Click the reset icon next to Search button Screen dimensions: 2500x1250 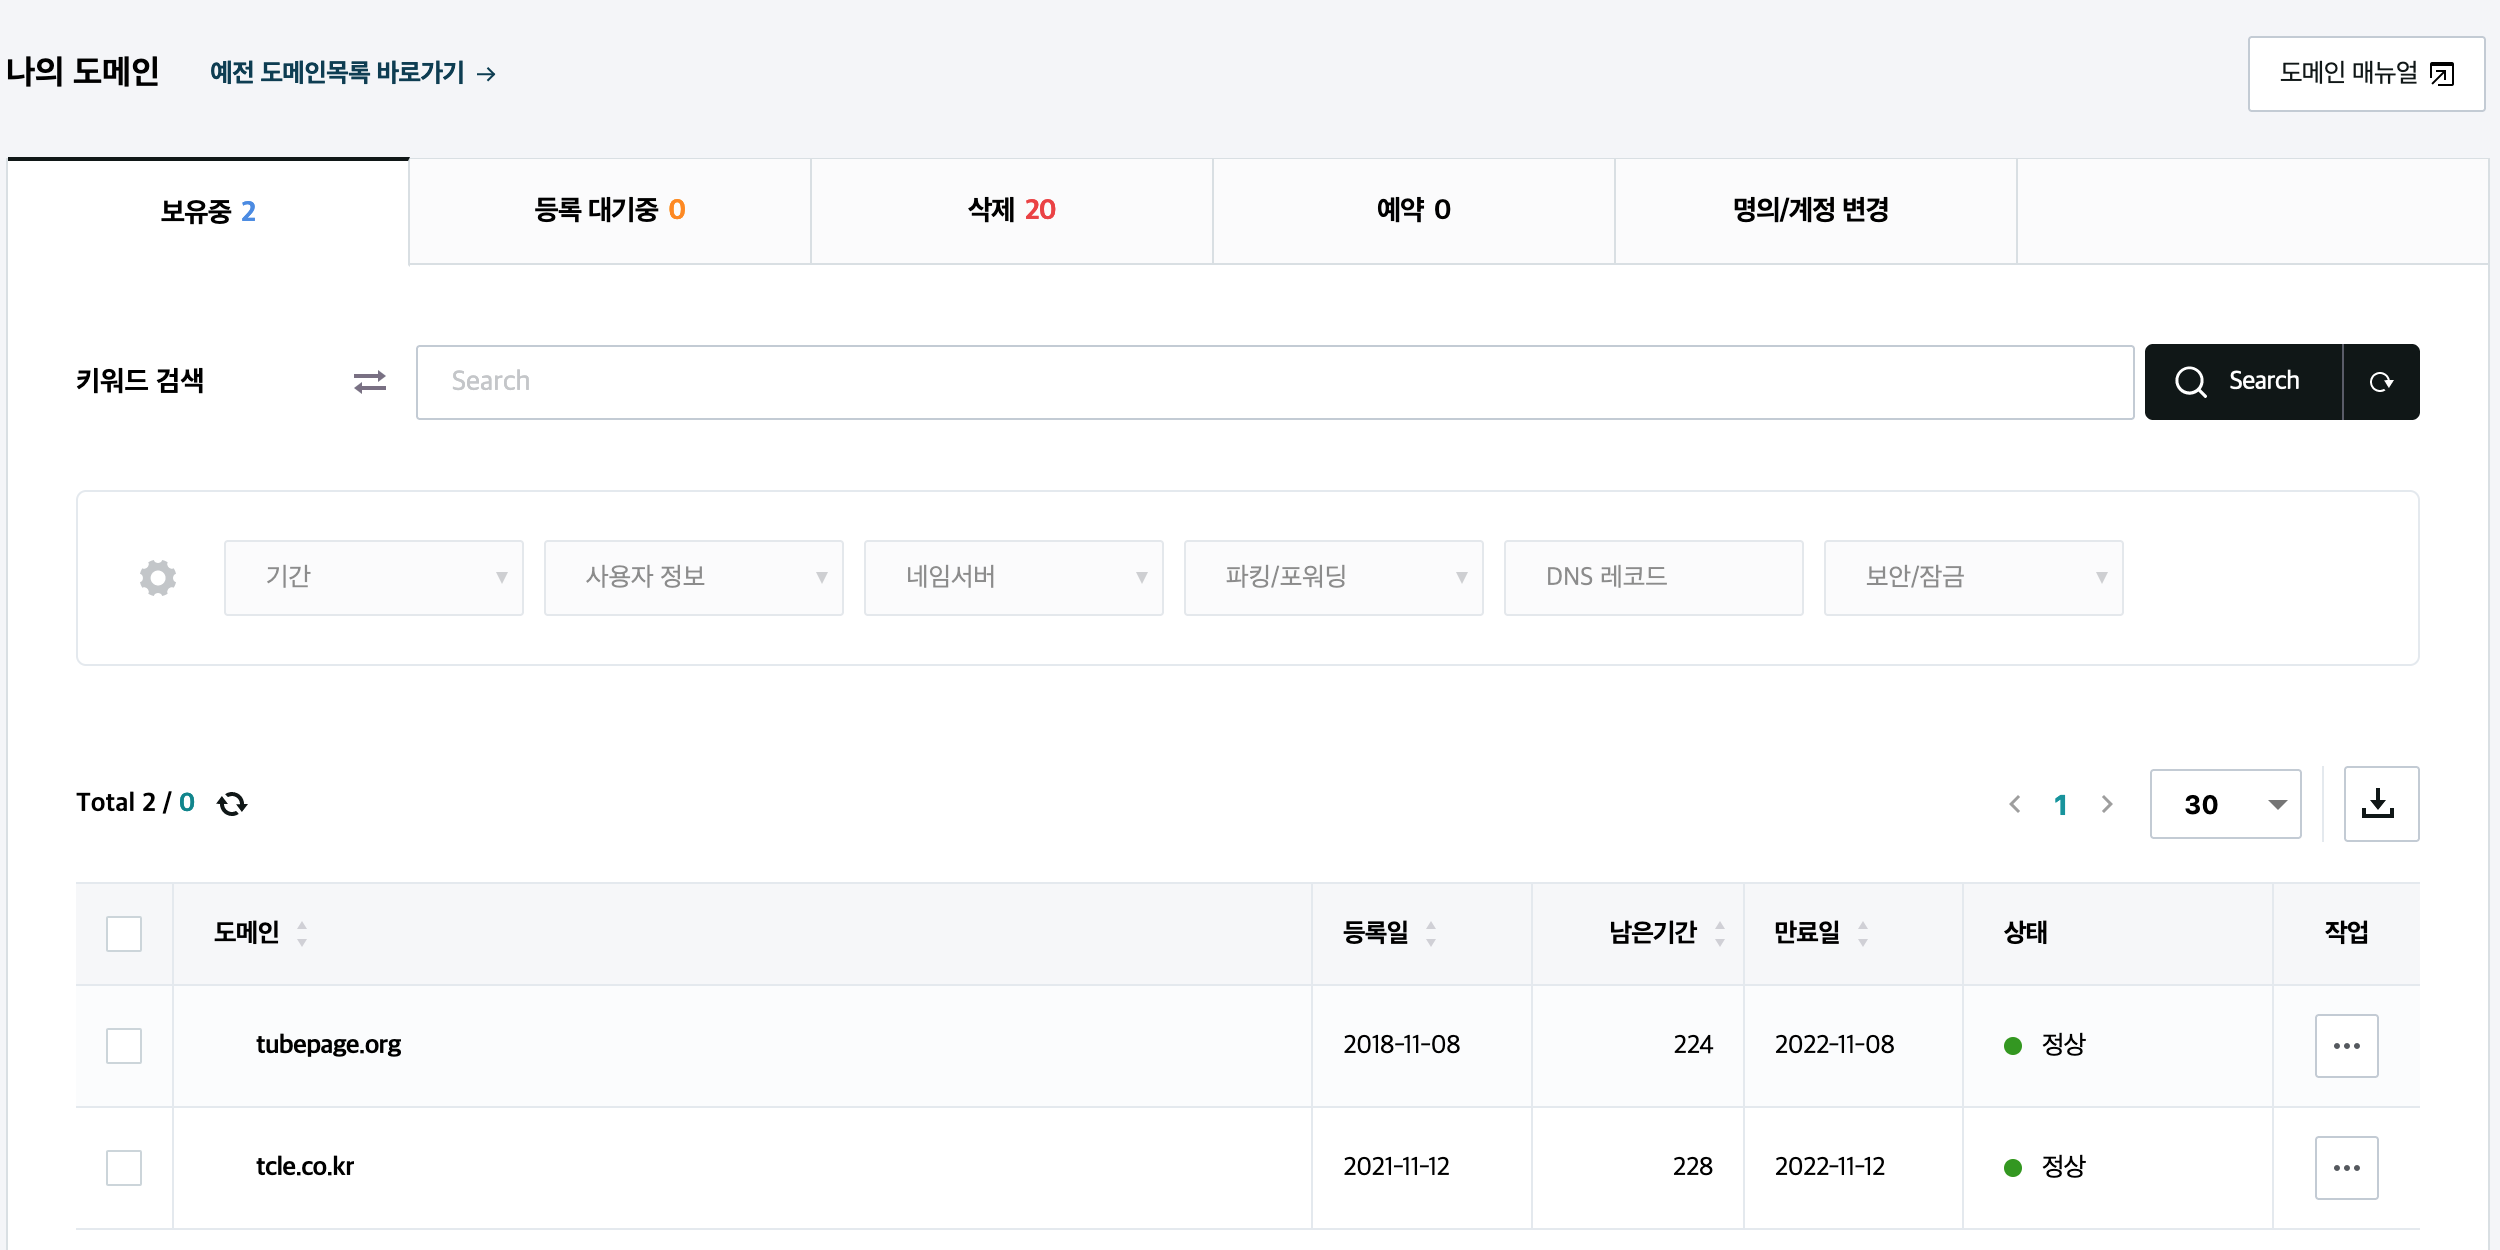2381,382
